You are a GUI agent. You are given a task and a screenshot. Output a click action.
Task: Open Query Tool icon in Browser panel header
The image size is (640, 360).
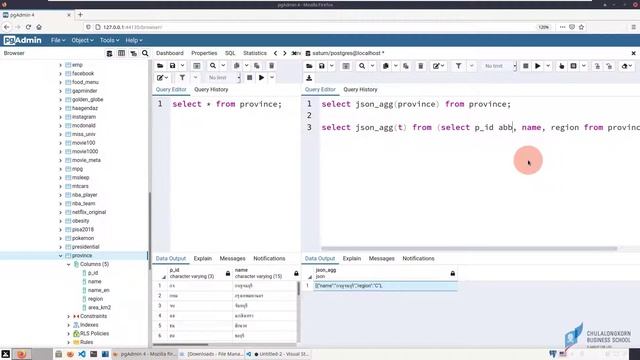(x=109, y=53)
